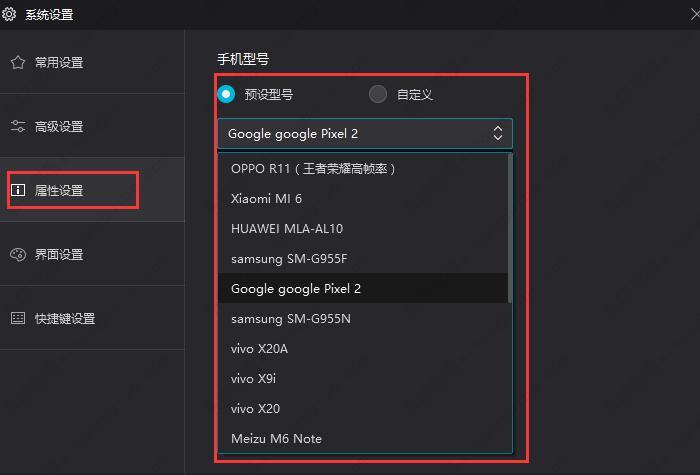
Task: Select the 自定义 radio button
Action: point(378,94)
